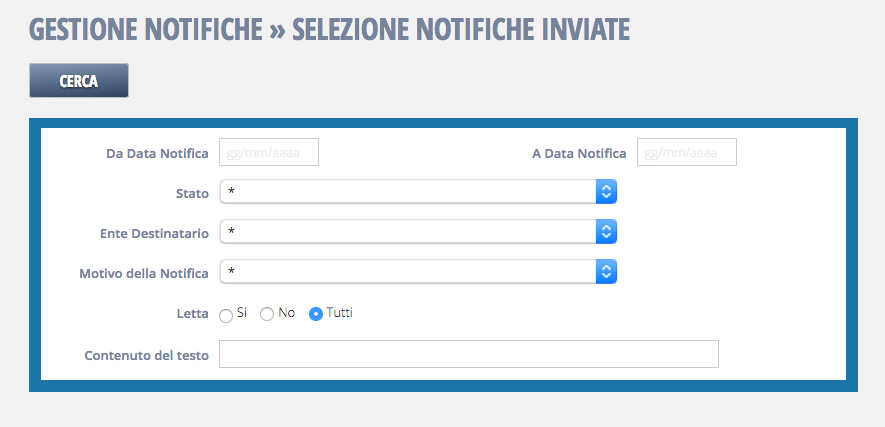Focus the A Data Notifica date field

click(x=686, y=152)
